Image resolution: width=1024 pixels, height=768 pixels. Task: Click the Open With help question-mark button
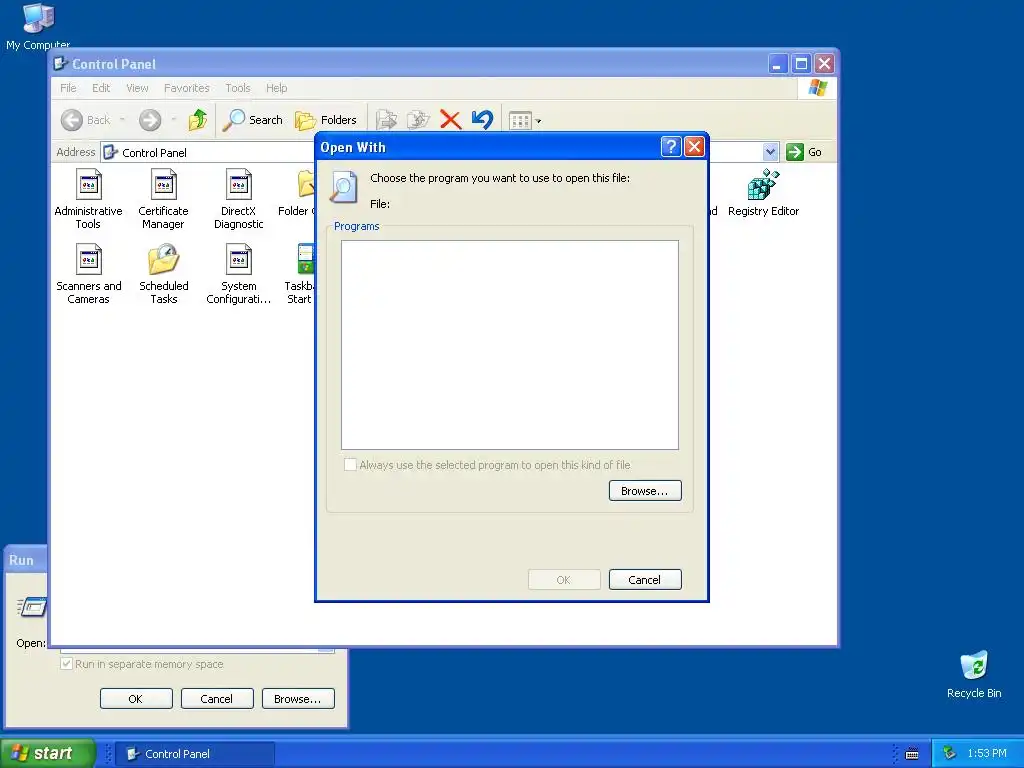pos(671,147)
